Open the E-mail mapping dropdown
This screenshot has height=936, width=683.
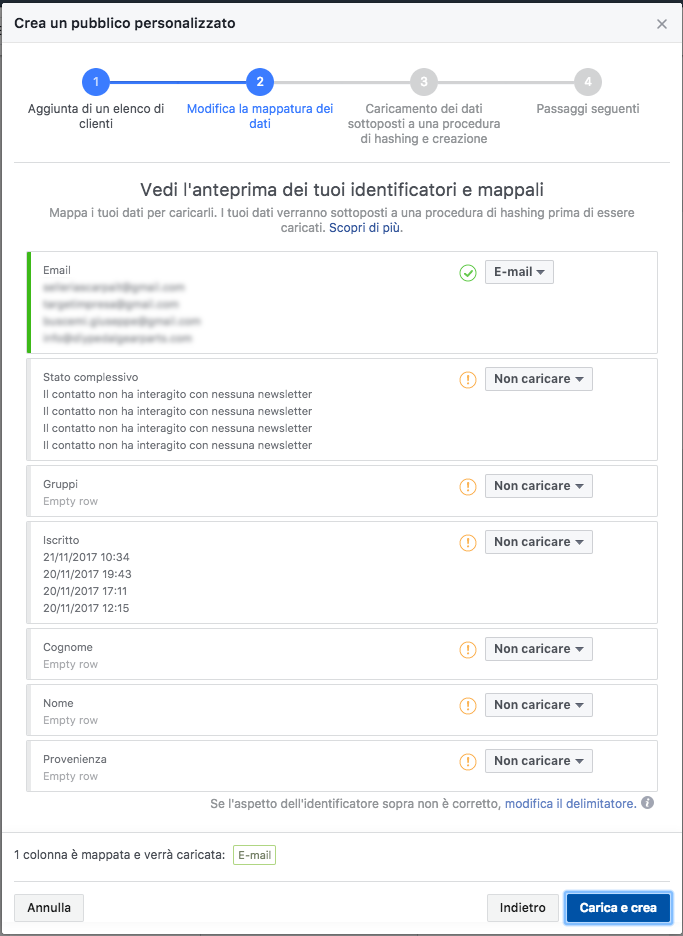[519, 272]
